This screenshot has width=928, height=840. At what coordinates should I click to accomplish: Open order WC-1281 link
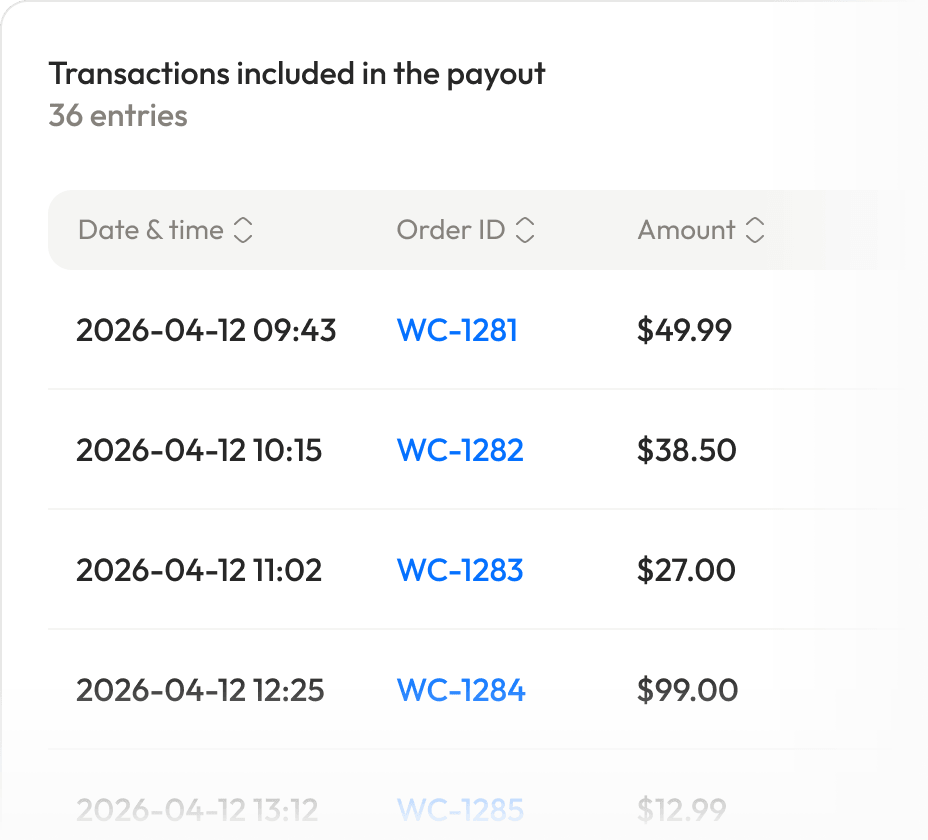[x=457, y=330]
